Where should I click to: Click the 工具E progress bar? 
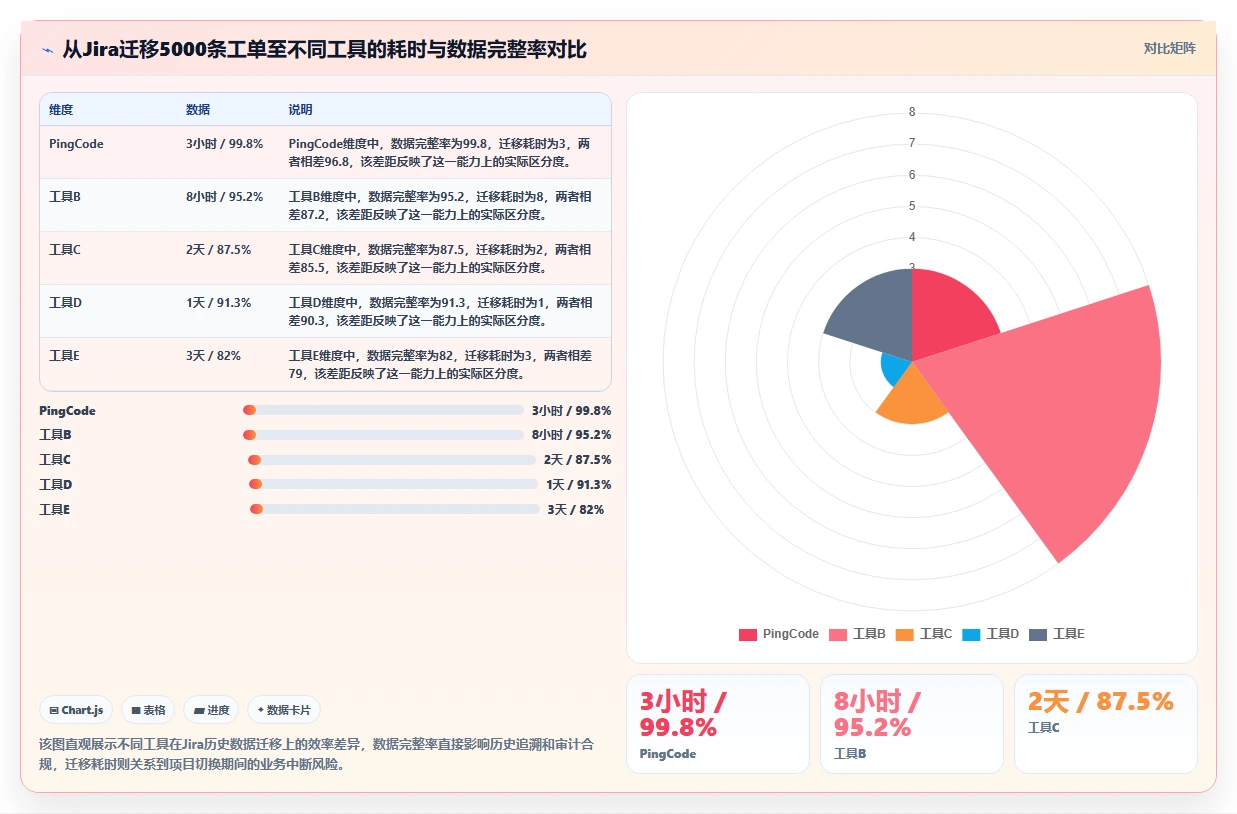pyautogui.click(x=394, y=509)
